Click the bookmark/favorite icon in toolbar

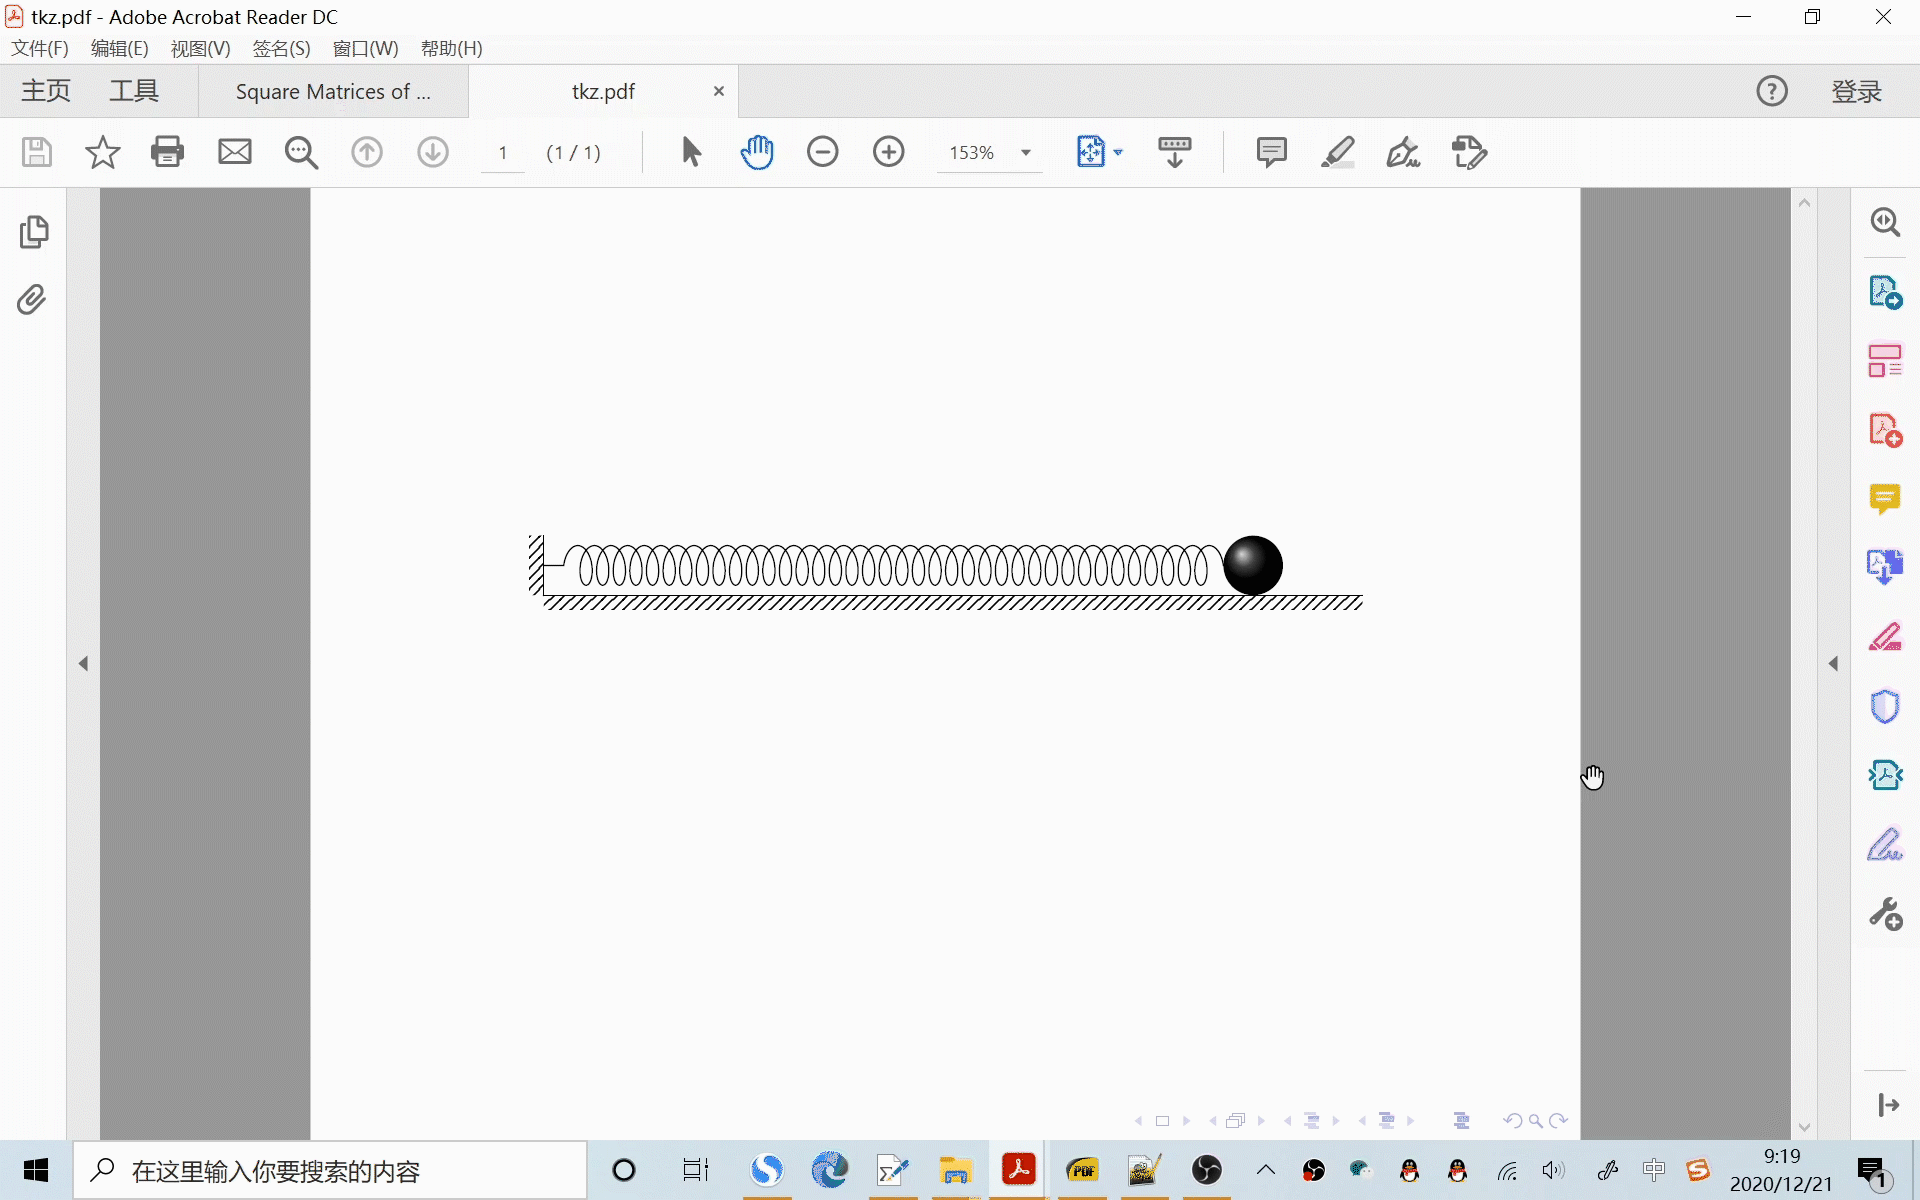tap(102, 152)
